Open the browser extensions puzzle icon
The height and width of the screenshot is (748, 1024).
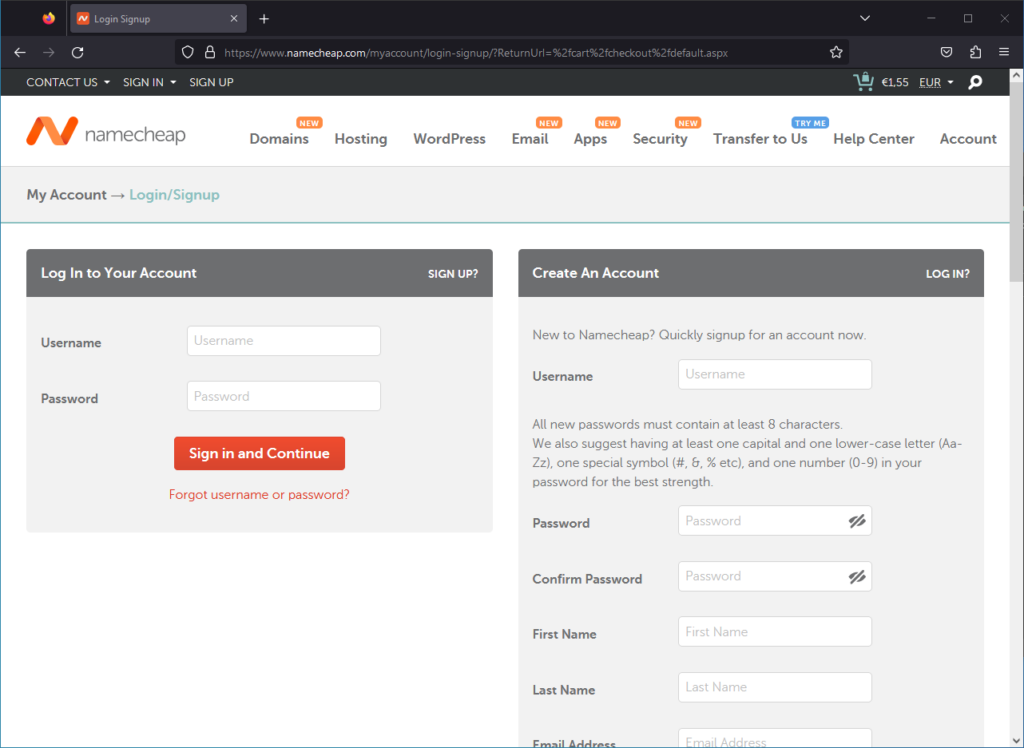[x=976, y=52]
